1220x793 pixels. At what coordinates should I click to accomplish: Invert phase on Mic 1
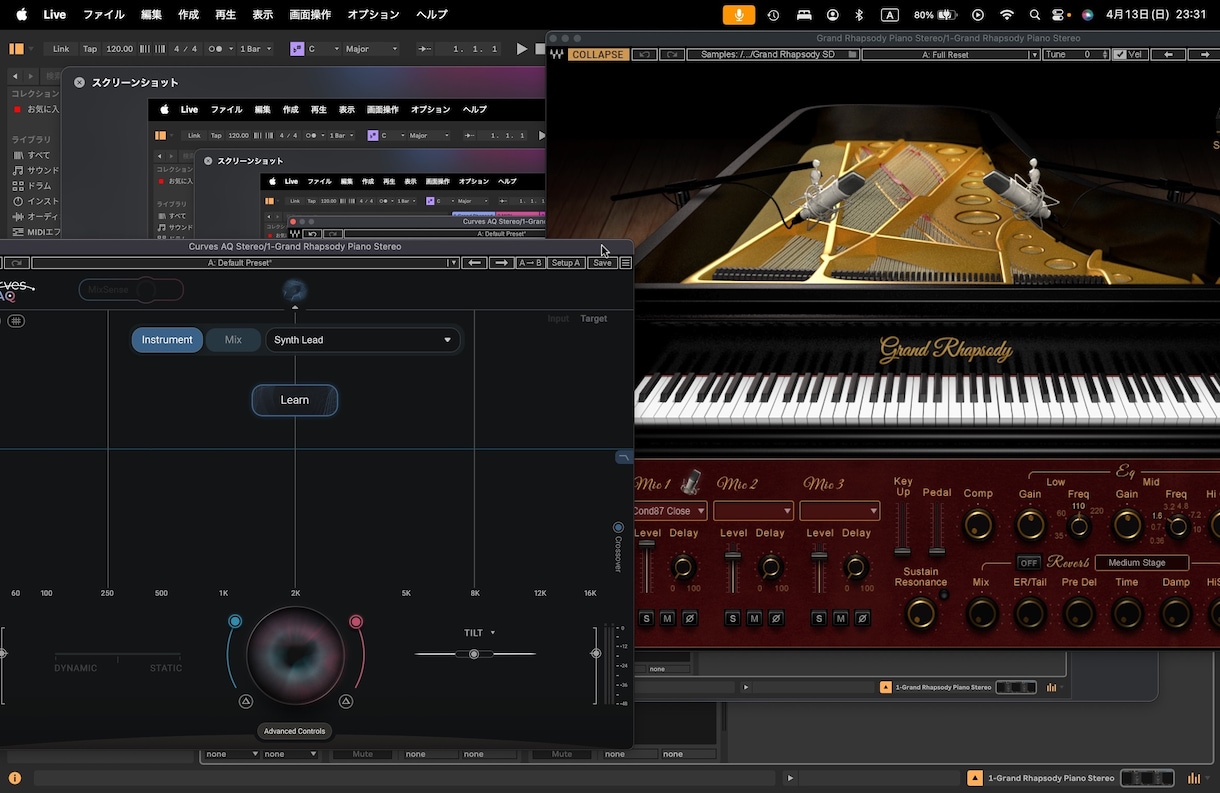click(x=690, y=619)
